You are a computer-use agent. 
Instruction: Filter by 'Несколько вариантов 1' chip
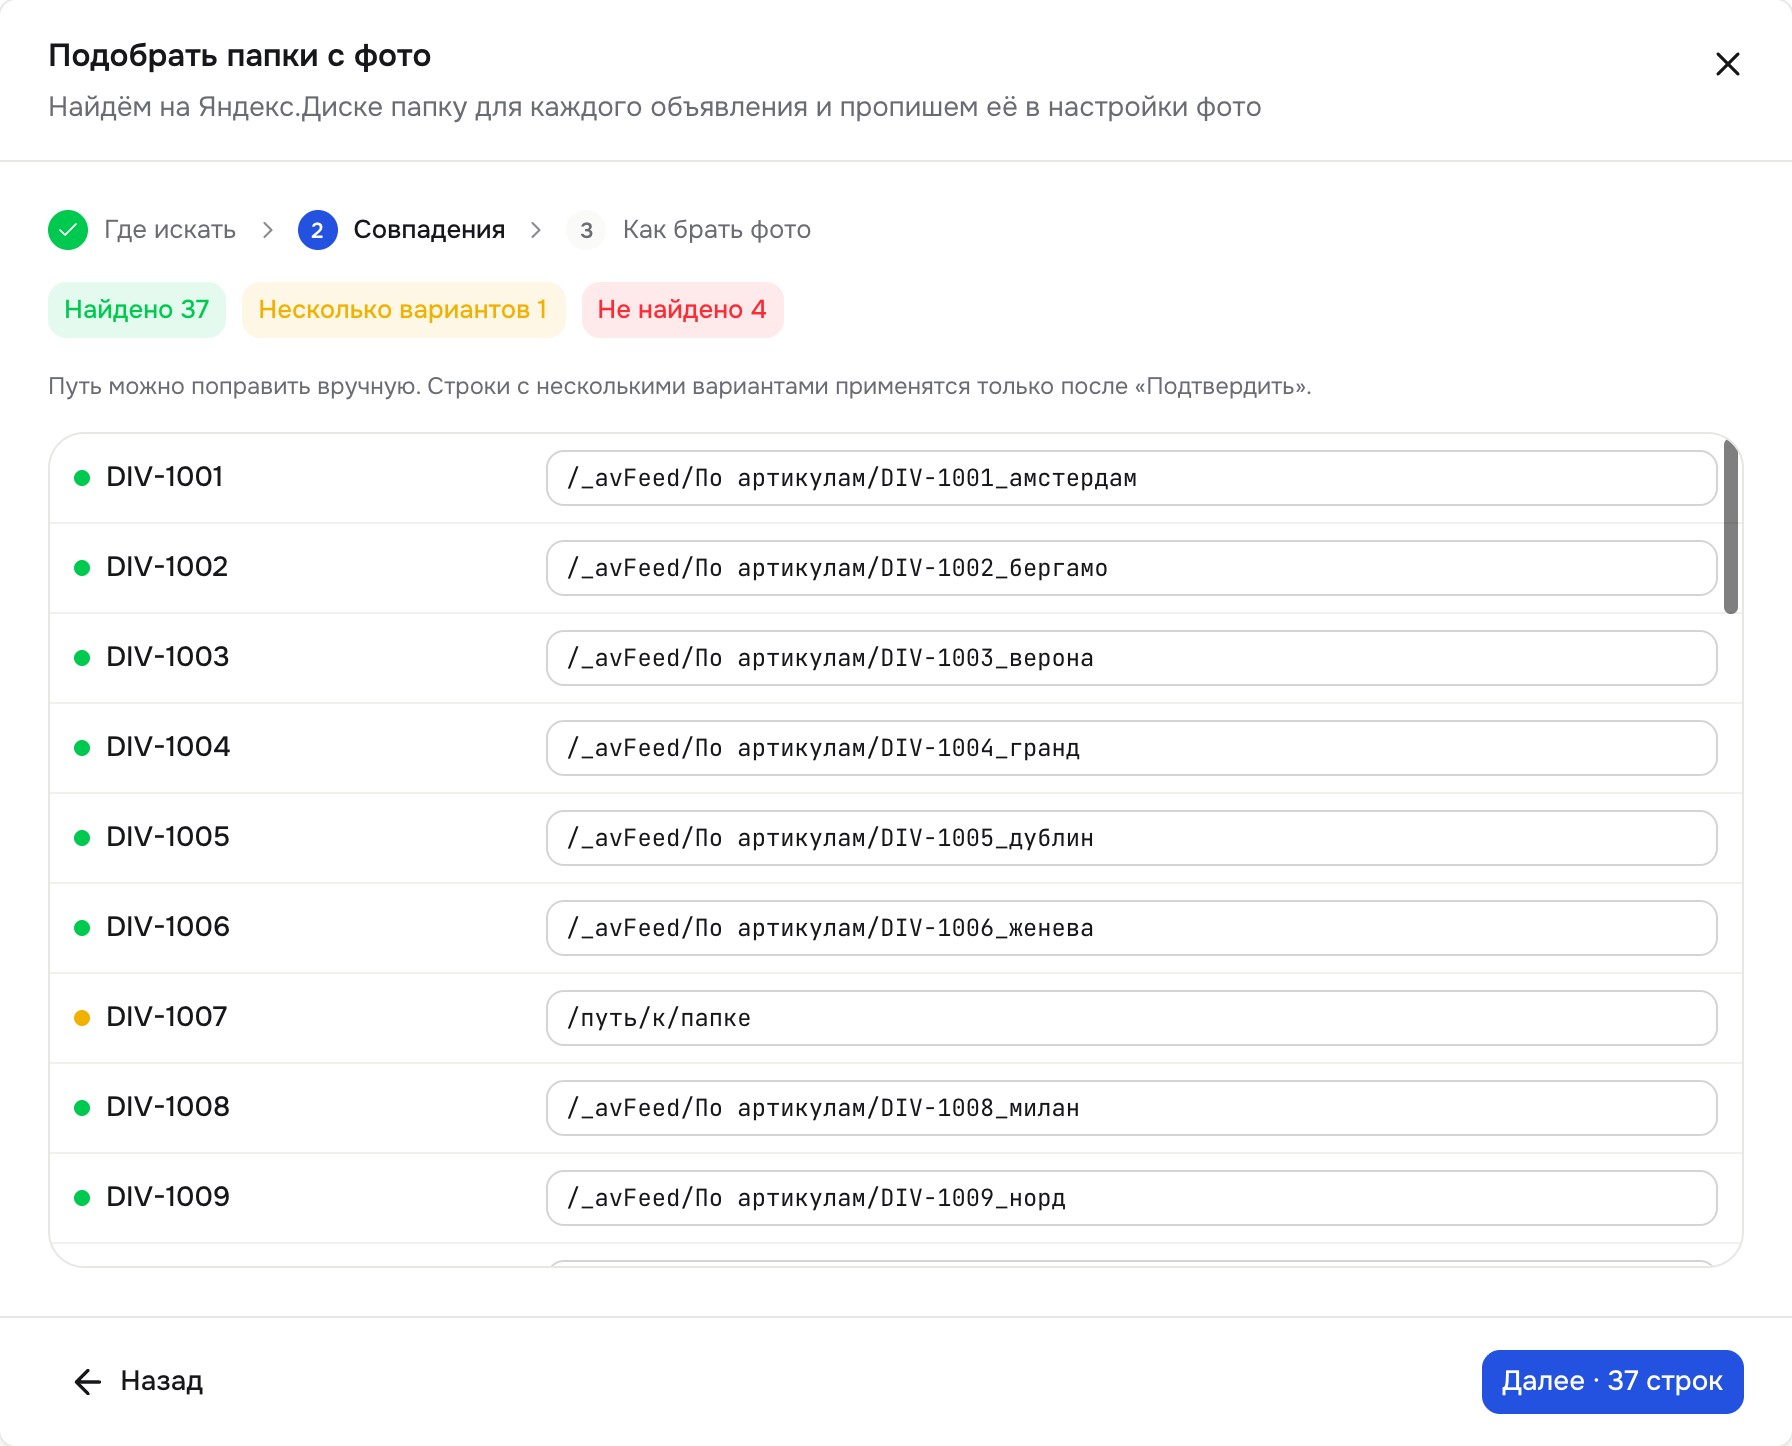click(x=403, y=310)
